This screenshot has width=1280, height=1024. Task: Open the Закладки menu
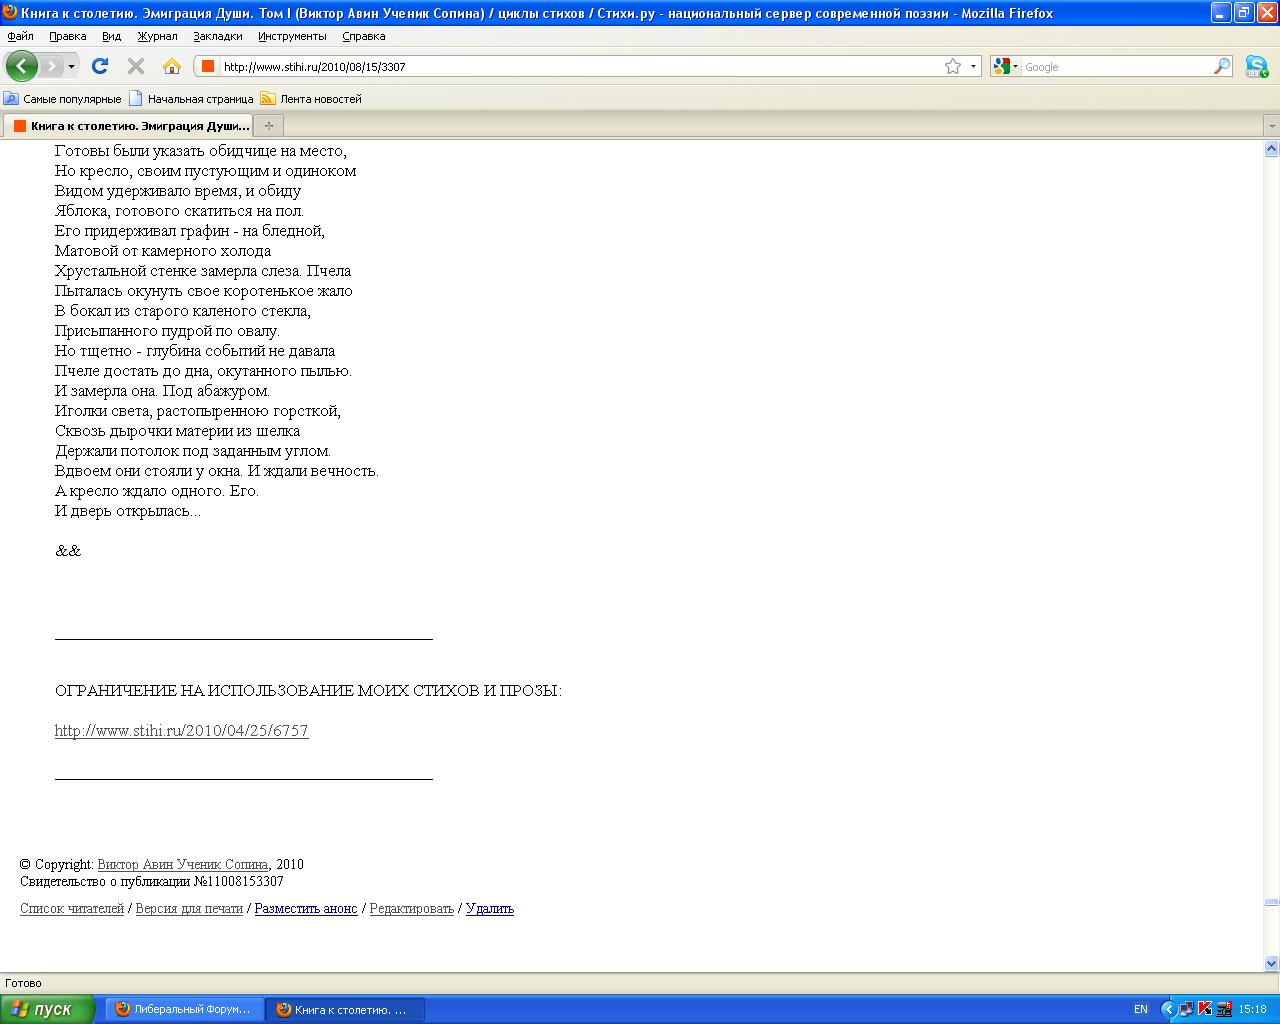coord(218,36)
